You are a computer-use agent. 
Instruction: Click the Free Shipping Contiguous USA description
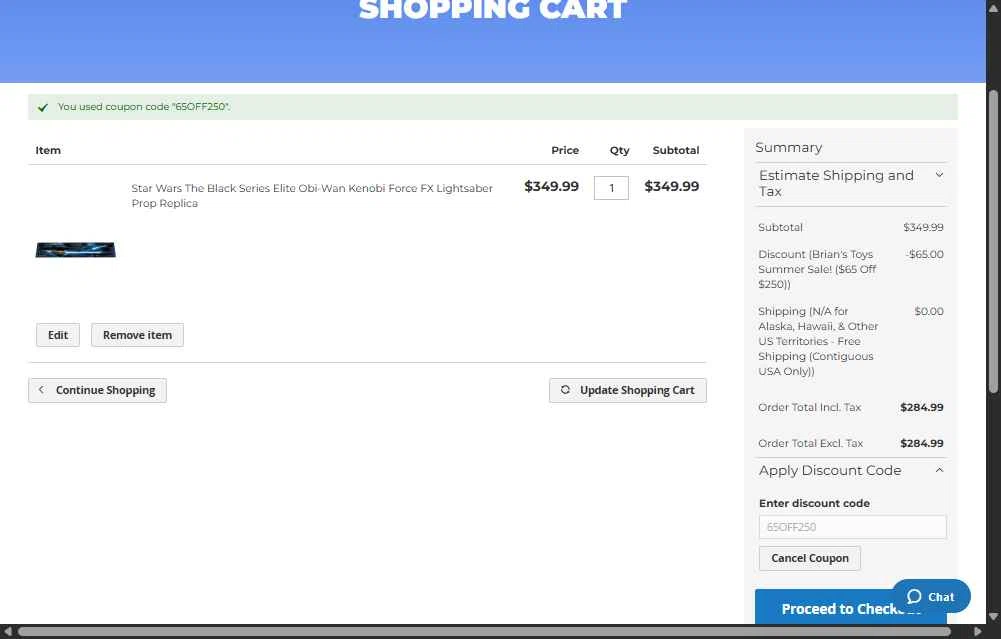coord(818,342)
